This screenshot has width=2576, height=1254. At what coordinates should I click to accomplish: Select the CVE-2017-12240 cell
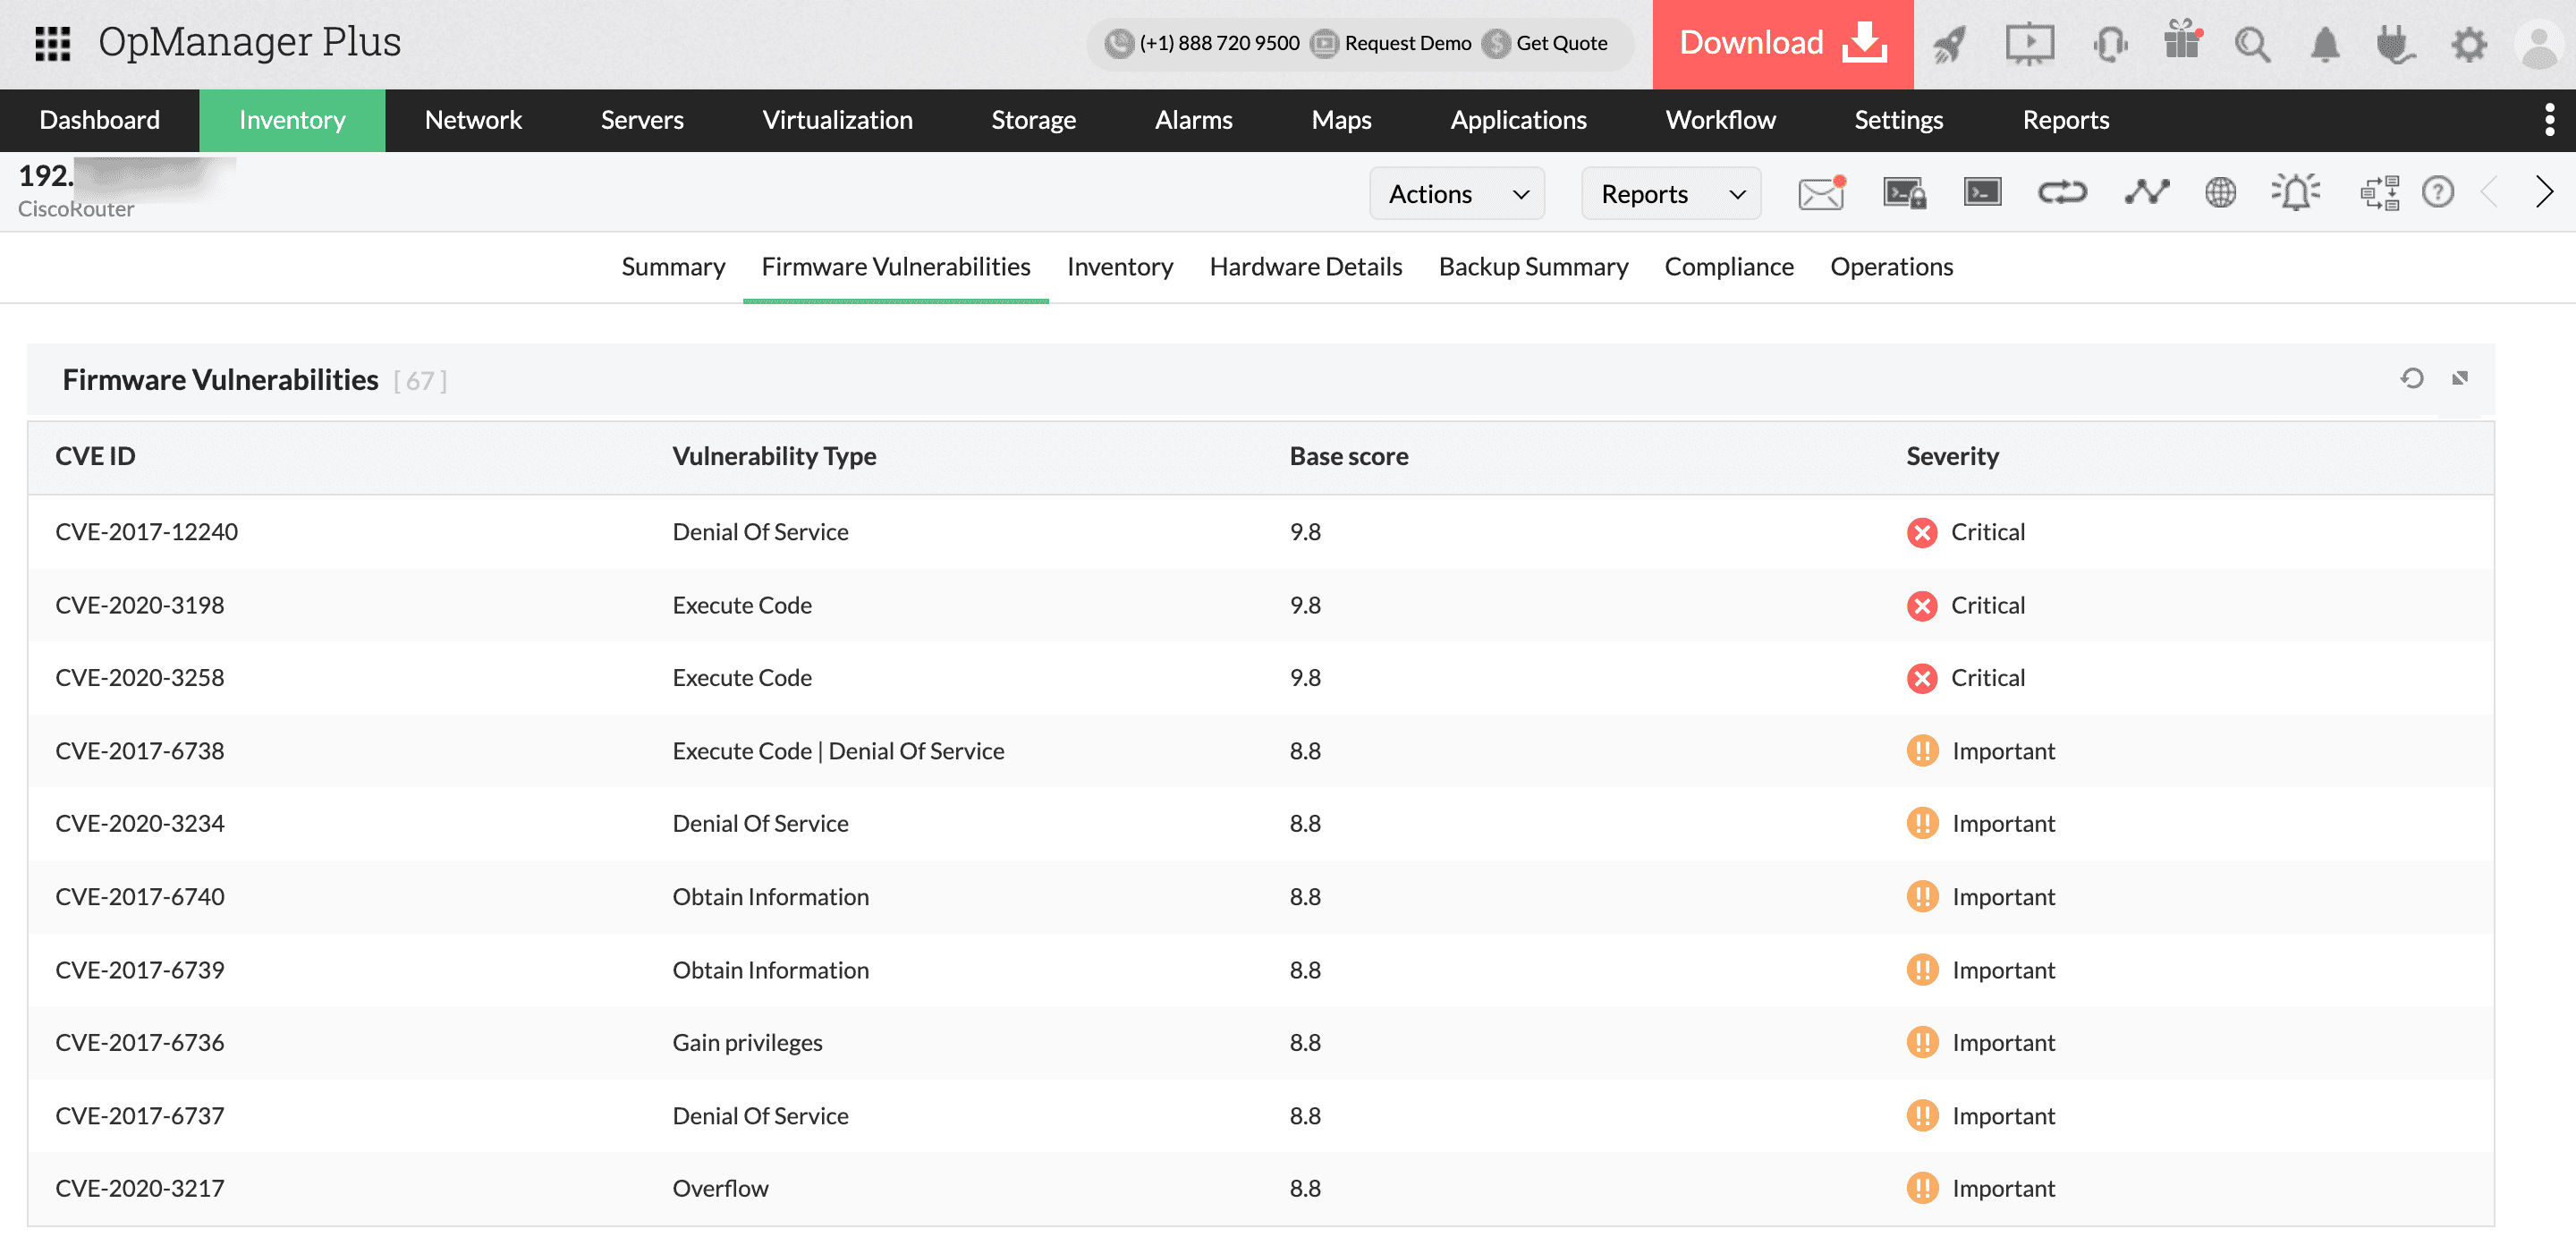click(x=146, y=532)
